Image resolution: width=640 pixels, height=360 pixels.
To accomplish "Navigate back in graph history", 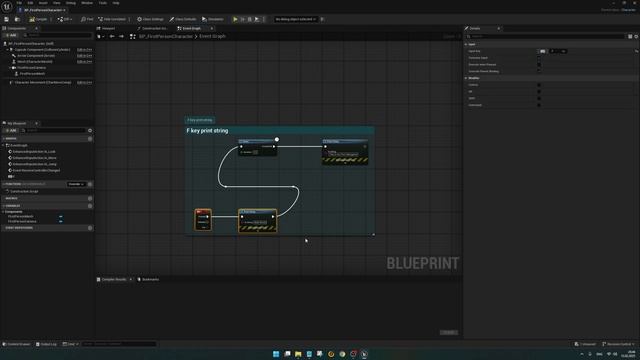I will [112, 36].
